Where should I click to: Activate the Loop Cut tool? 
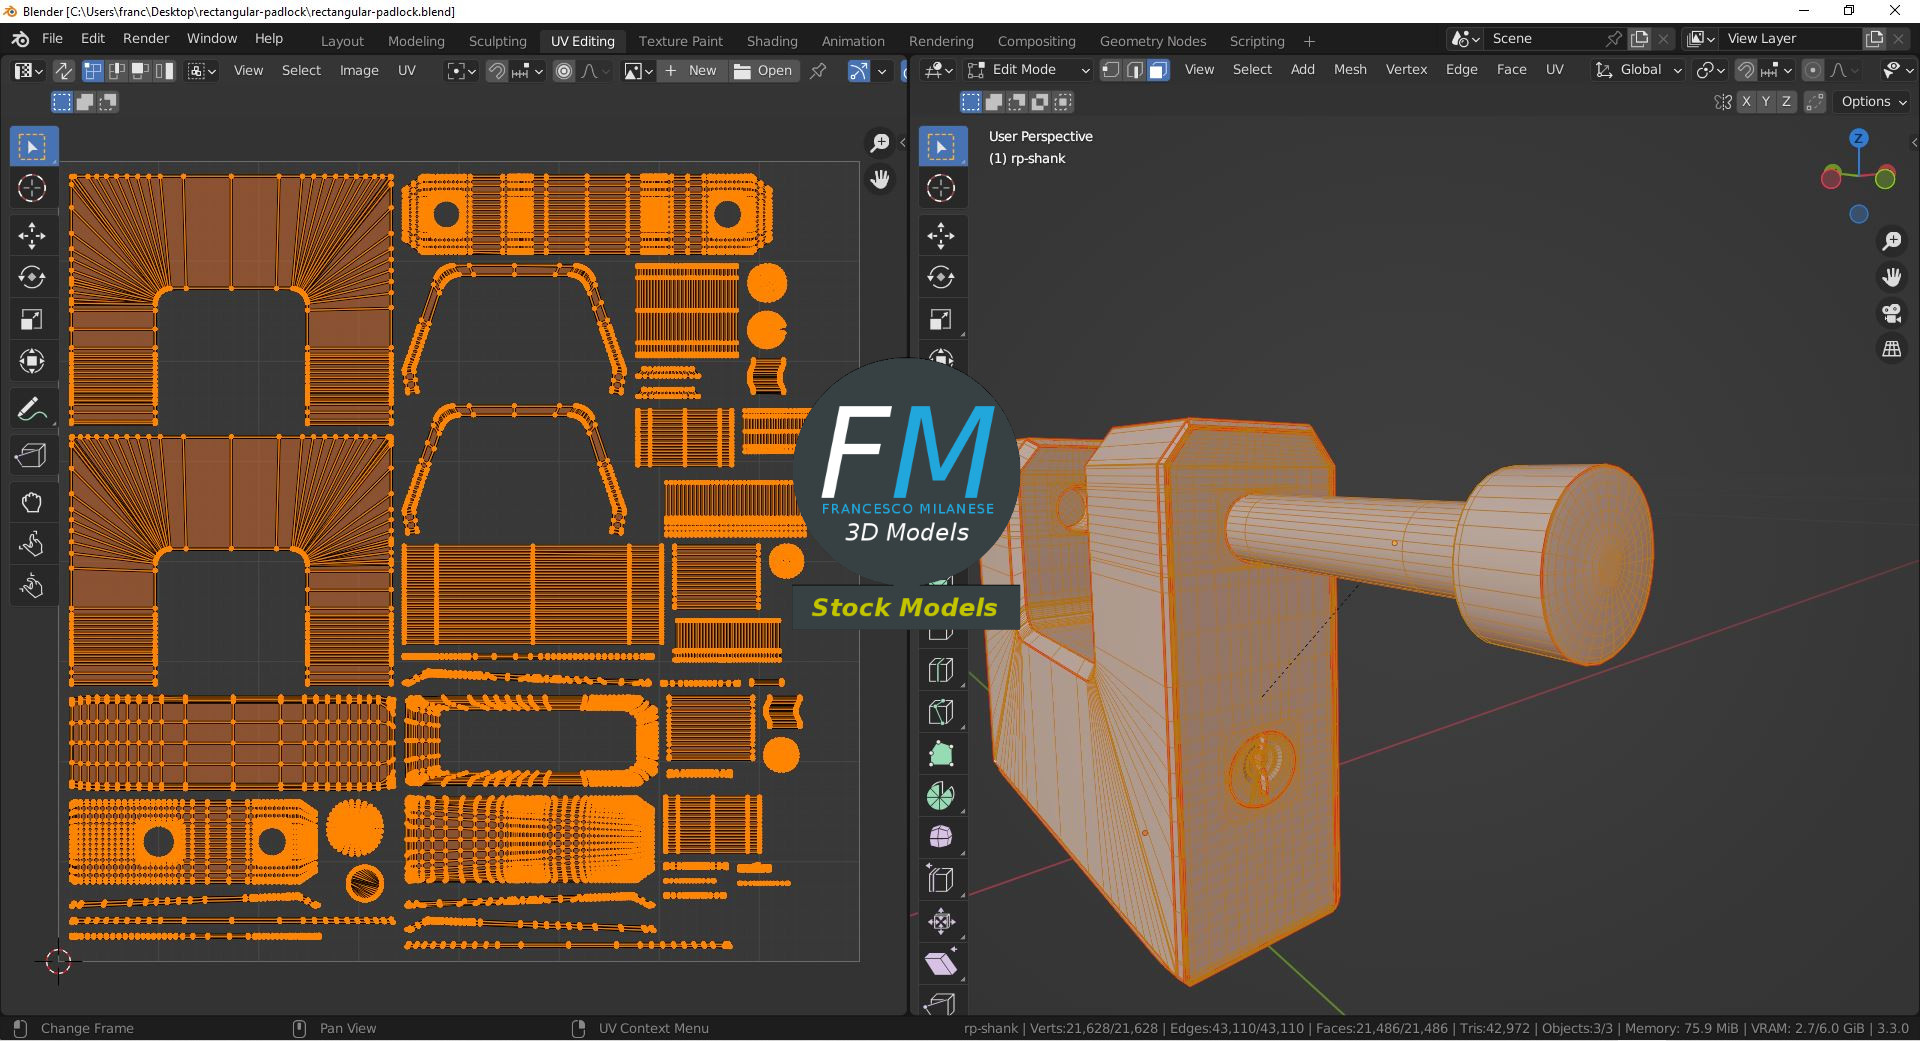pyautogui.click(x=941, y=670)
